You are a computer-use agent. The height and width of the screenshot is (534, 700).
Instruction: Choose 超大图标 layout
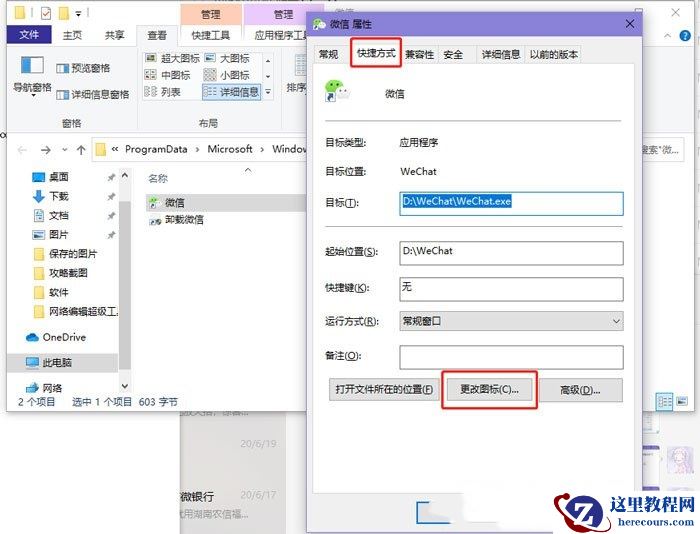coord(172,58)
